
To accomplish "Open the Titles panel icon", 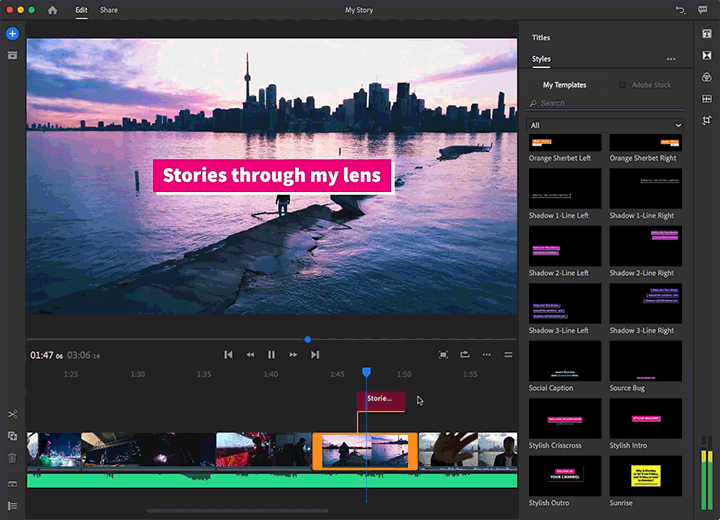I will 706,33.
